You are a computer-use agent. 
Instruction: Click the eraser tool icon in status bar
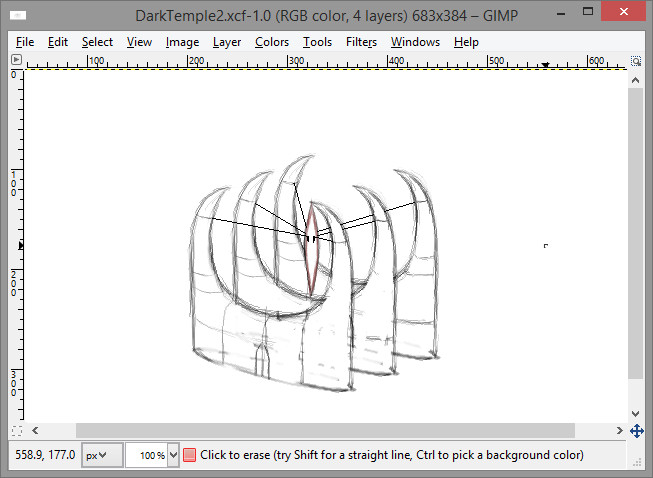(189, 455)
